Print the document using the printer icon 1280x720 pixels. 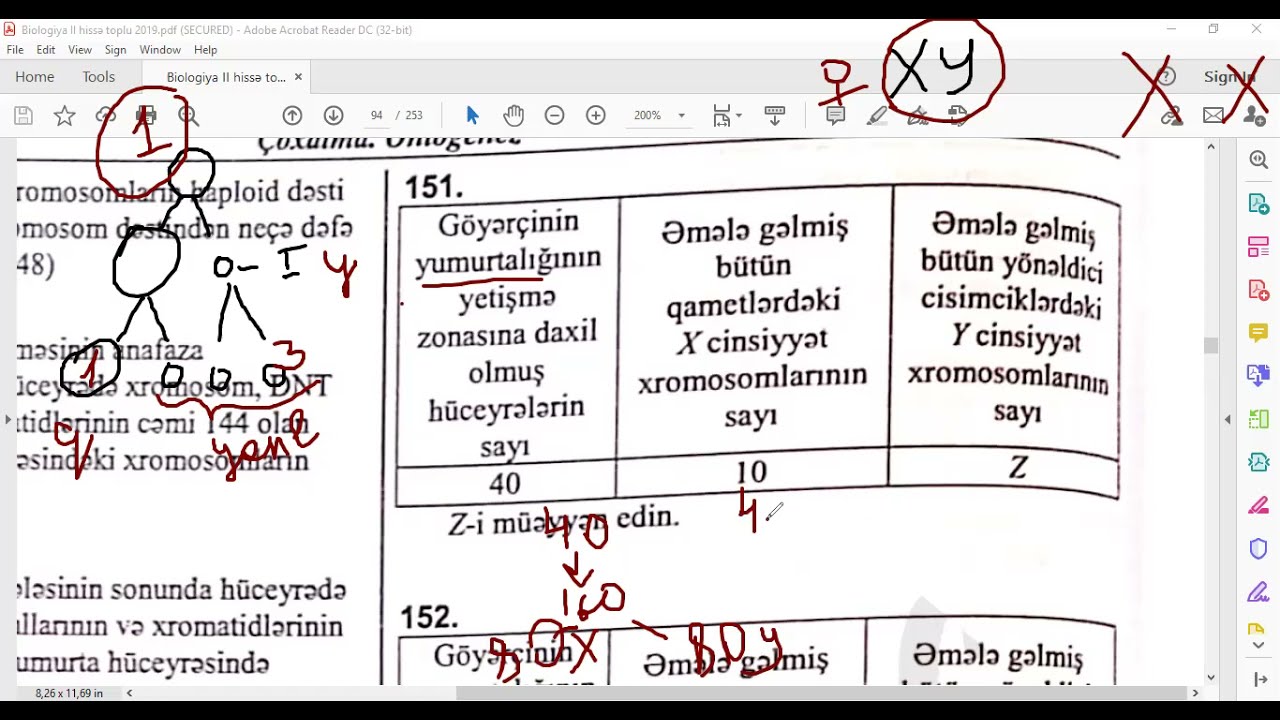click(147, 116)
